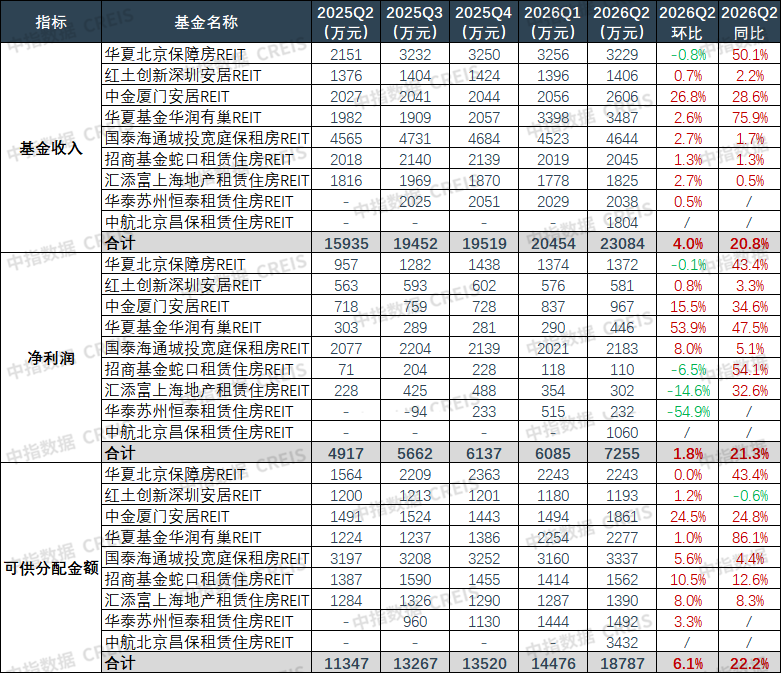Click the distributable total 11347
Image resolution: width=781 pixels, height=673 pixels.
point(346,663)
